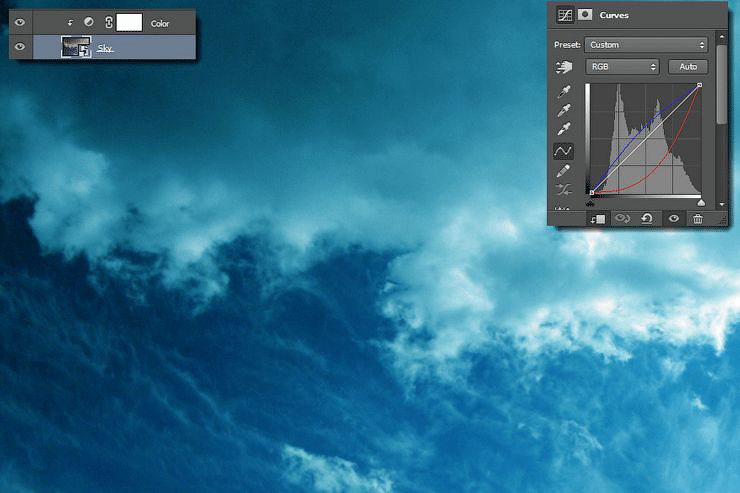Click the Color layer mask link icon

[109, 22]
